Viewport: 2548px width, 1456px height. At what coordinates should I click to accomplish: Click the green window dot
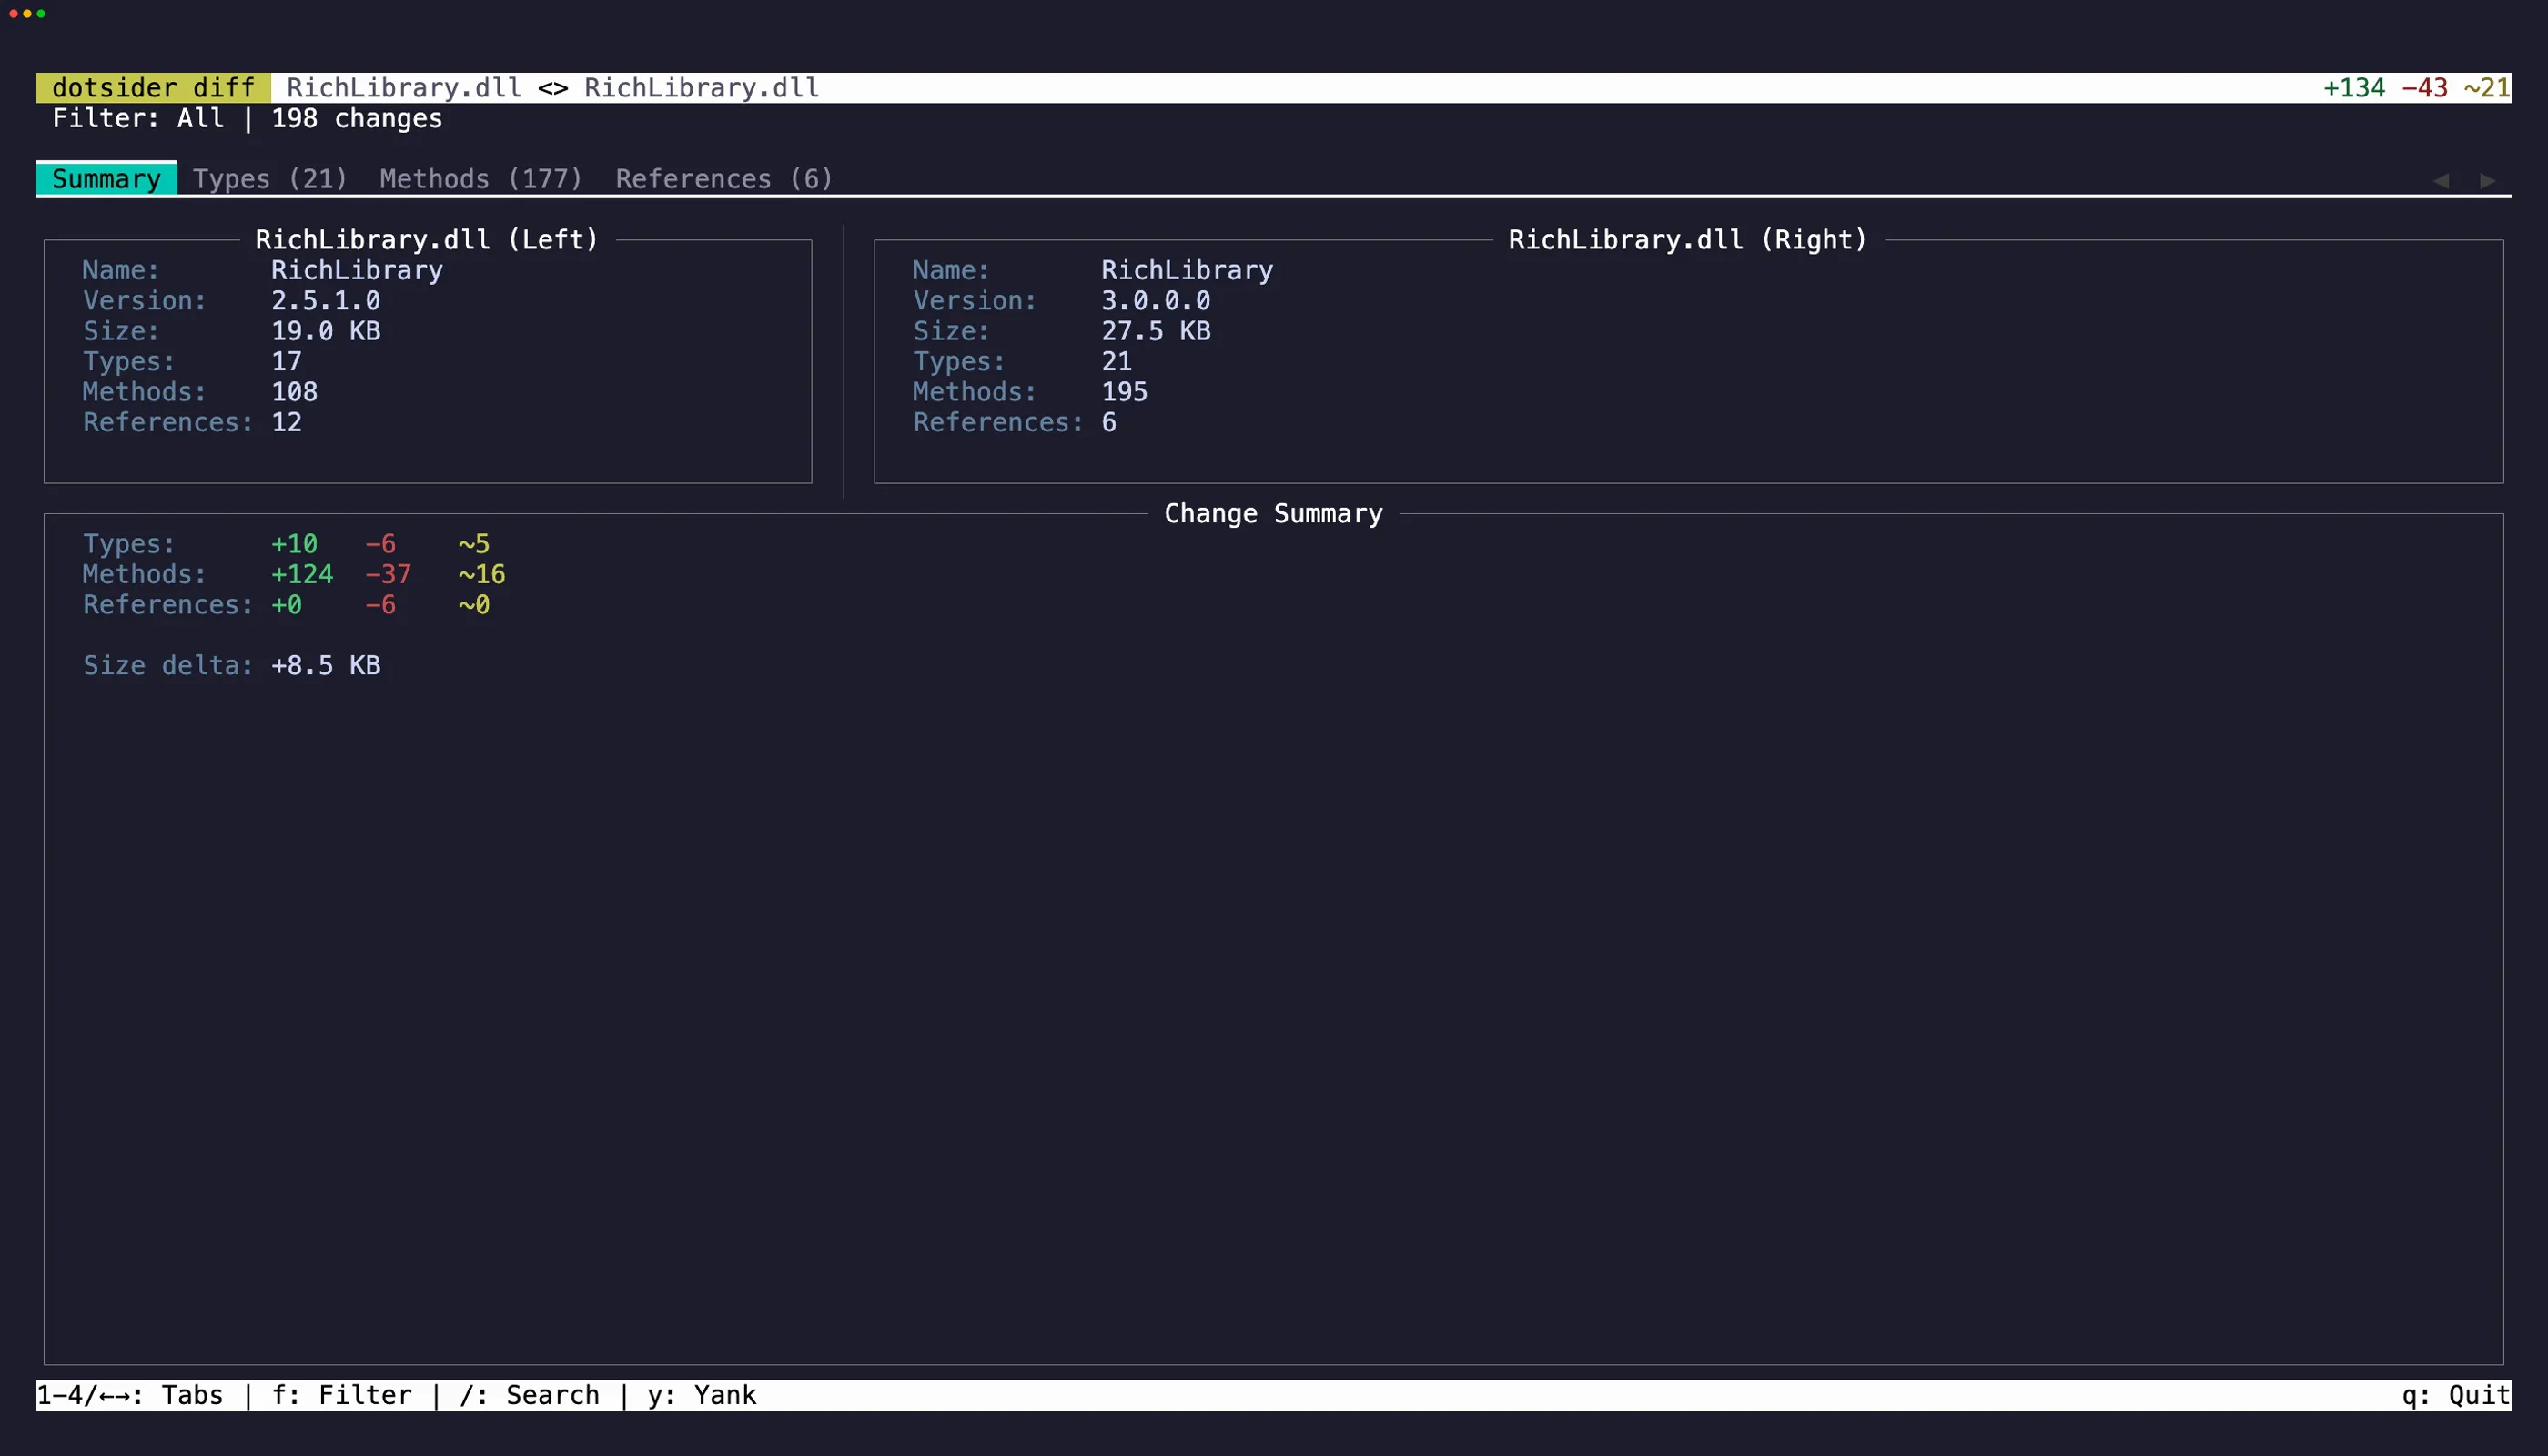(41, 14)
